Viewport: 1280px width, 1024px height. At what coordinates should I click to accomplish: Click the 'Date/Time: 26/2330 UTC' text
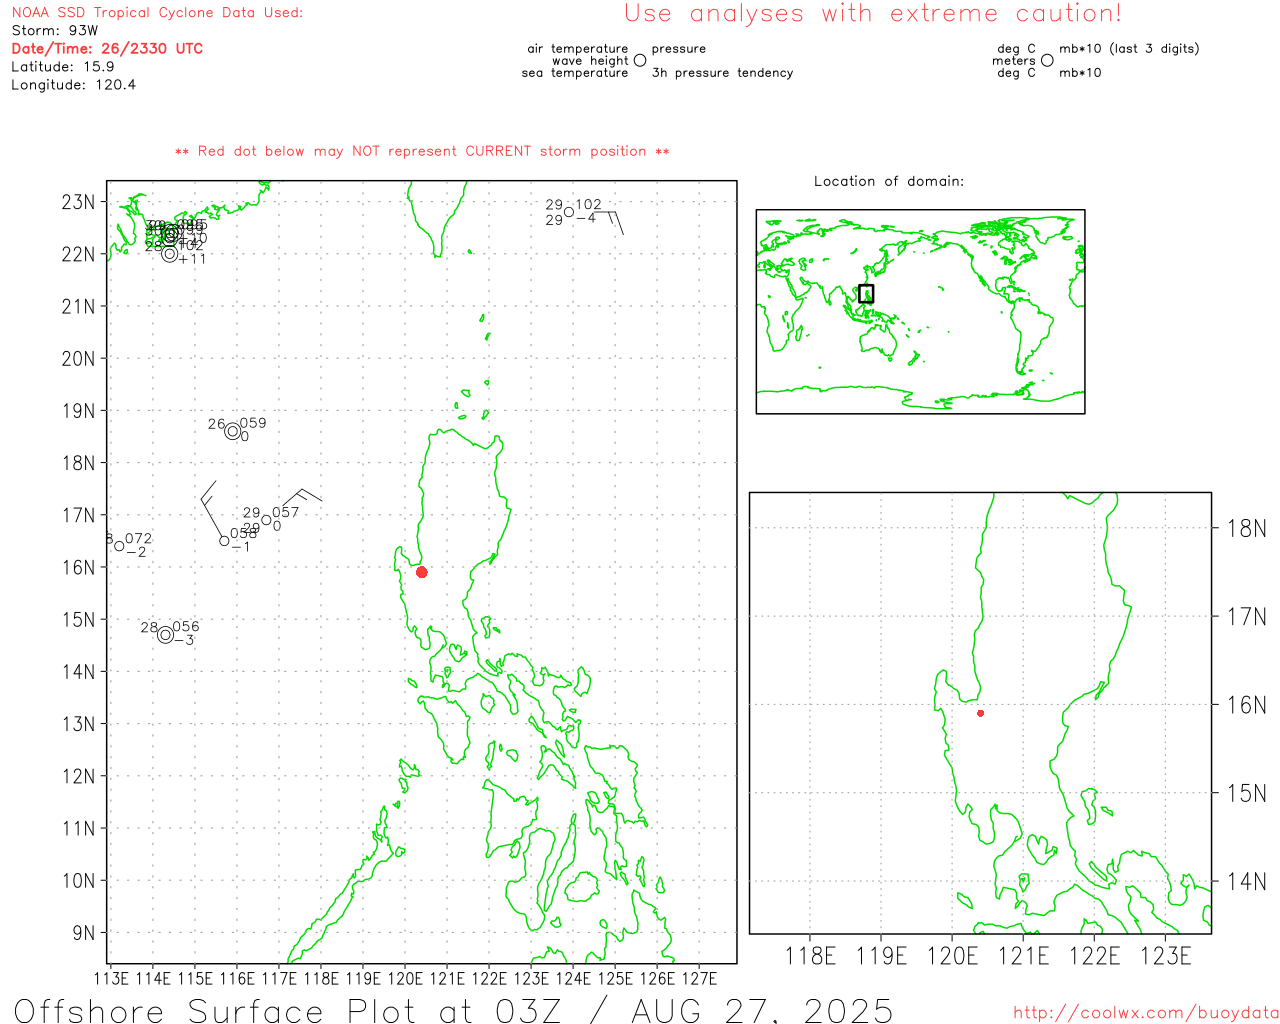coord(107,48)
